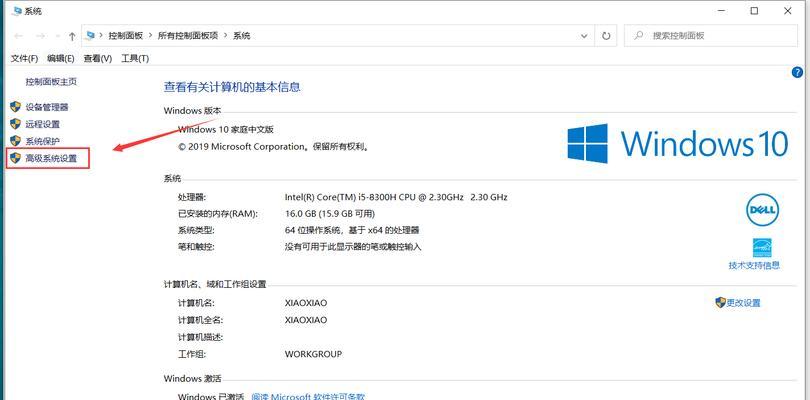Select 所有控制面板项 in the address breadcrumb
This screenshot has height=400, width=810.
pos(188,36)
